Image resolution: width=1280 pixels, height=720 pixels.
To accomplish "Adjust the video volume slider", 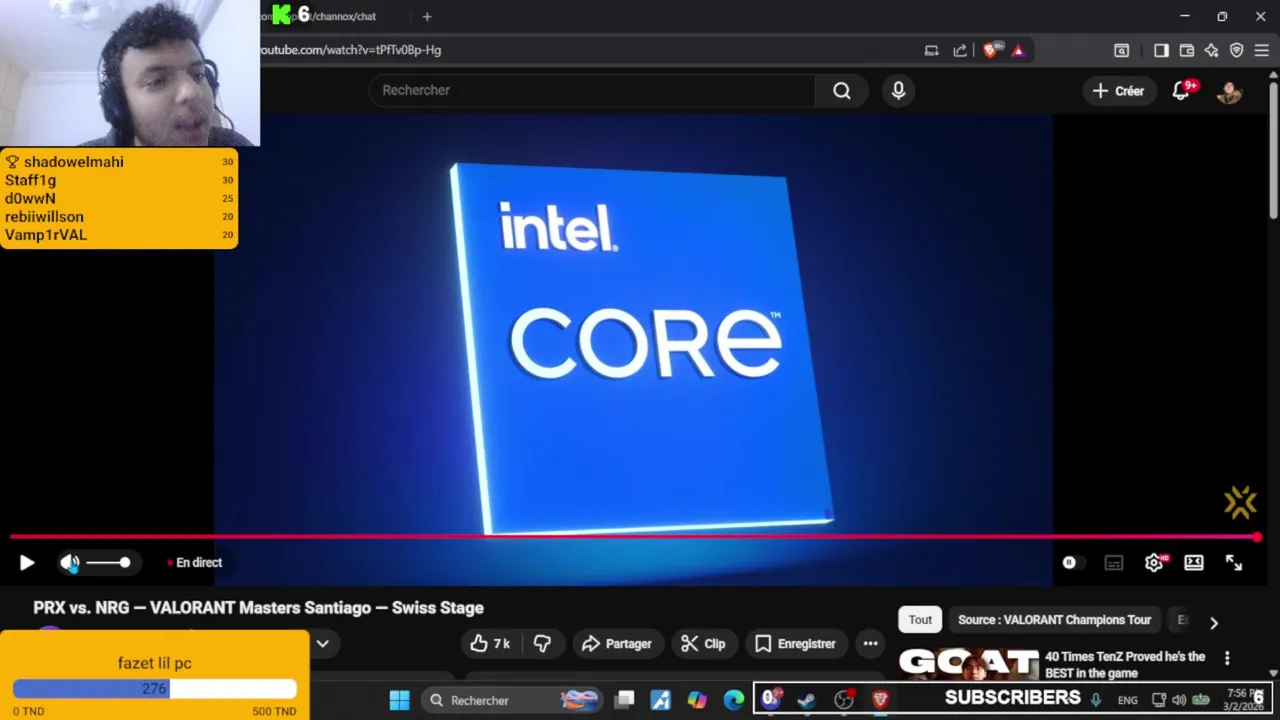I will tap(108, 563).
